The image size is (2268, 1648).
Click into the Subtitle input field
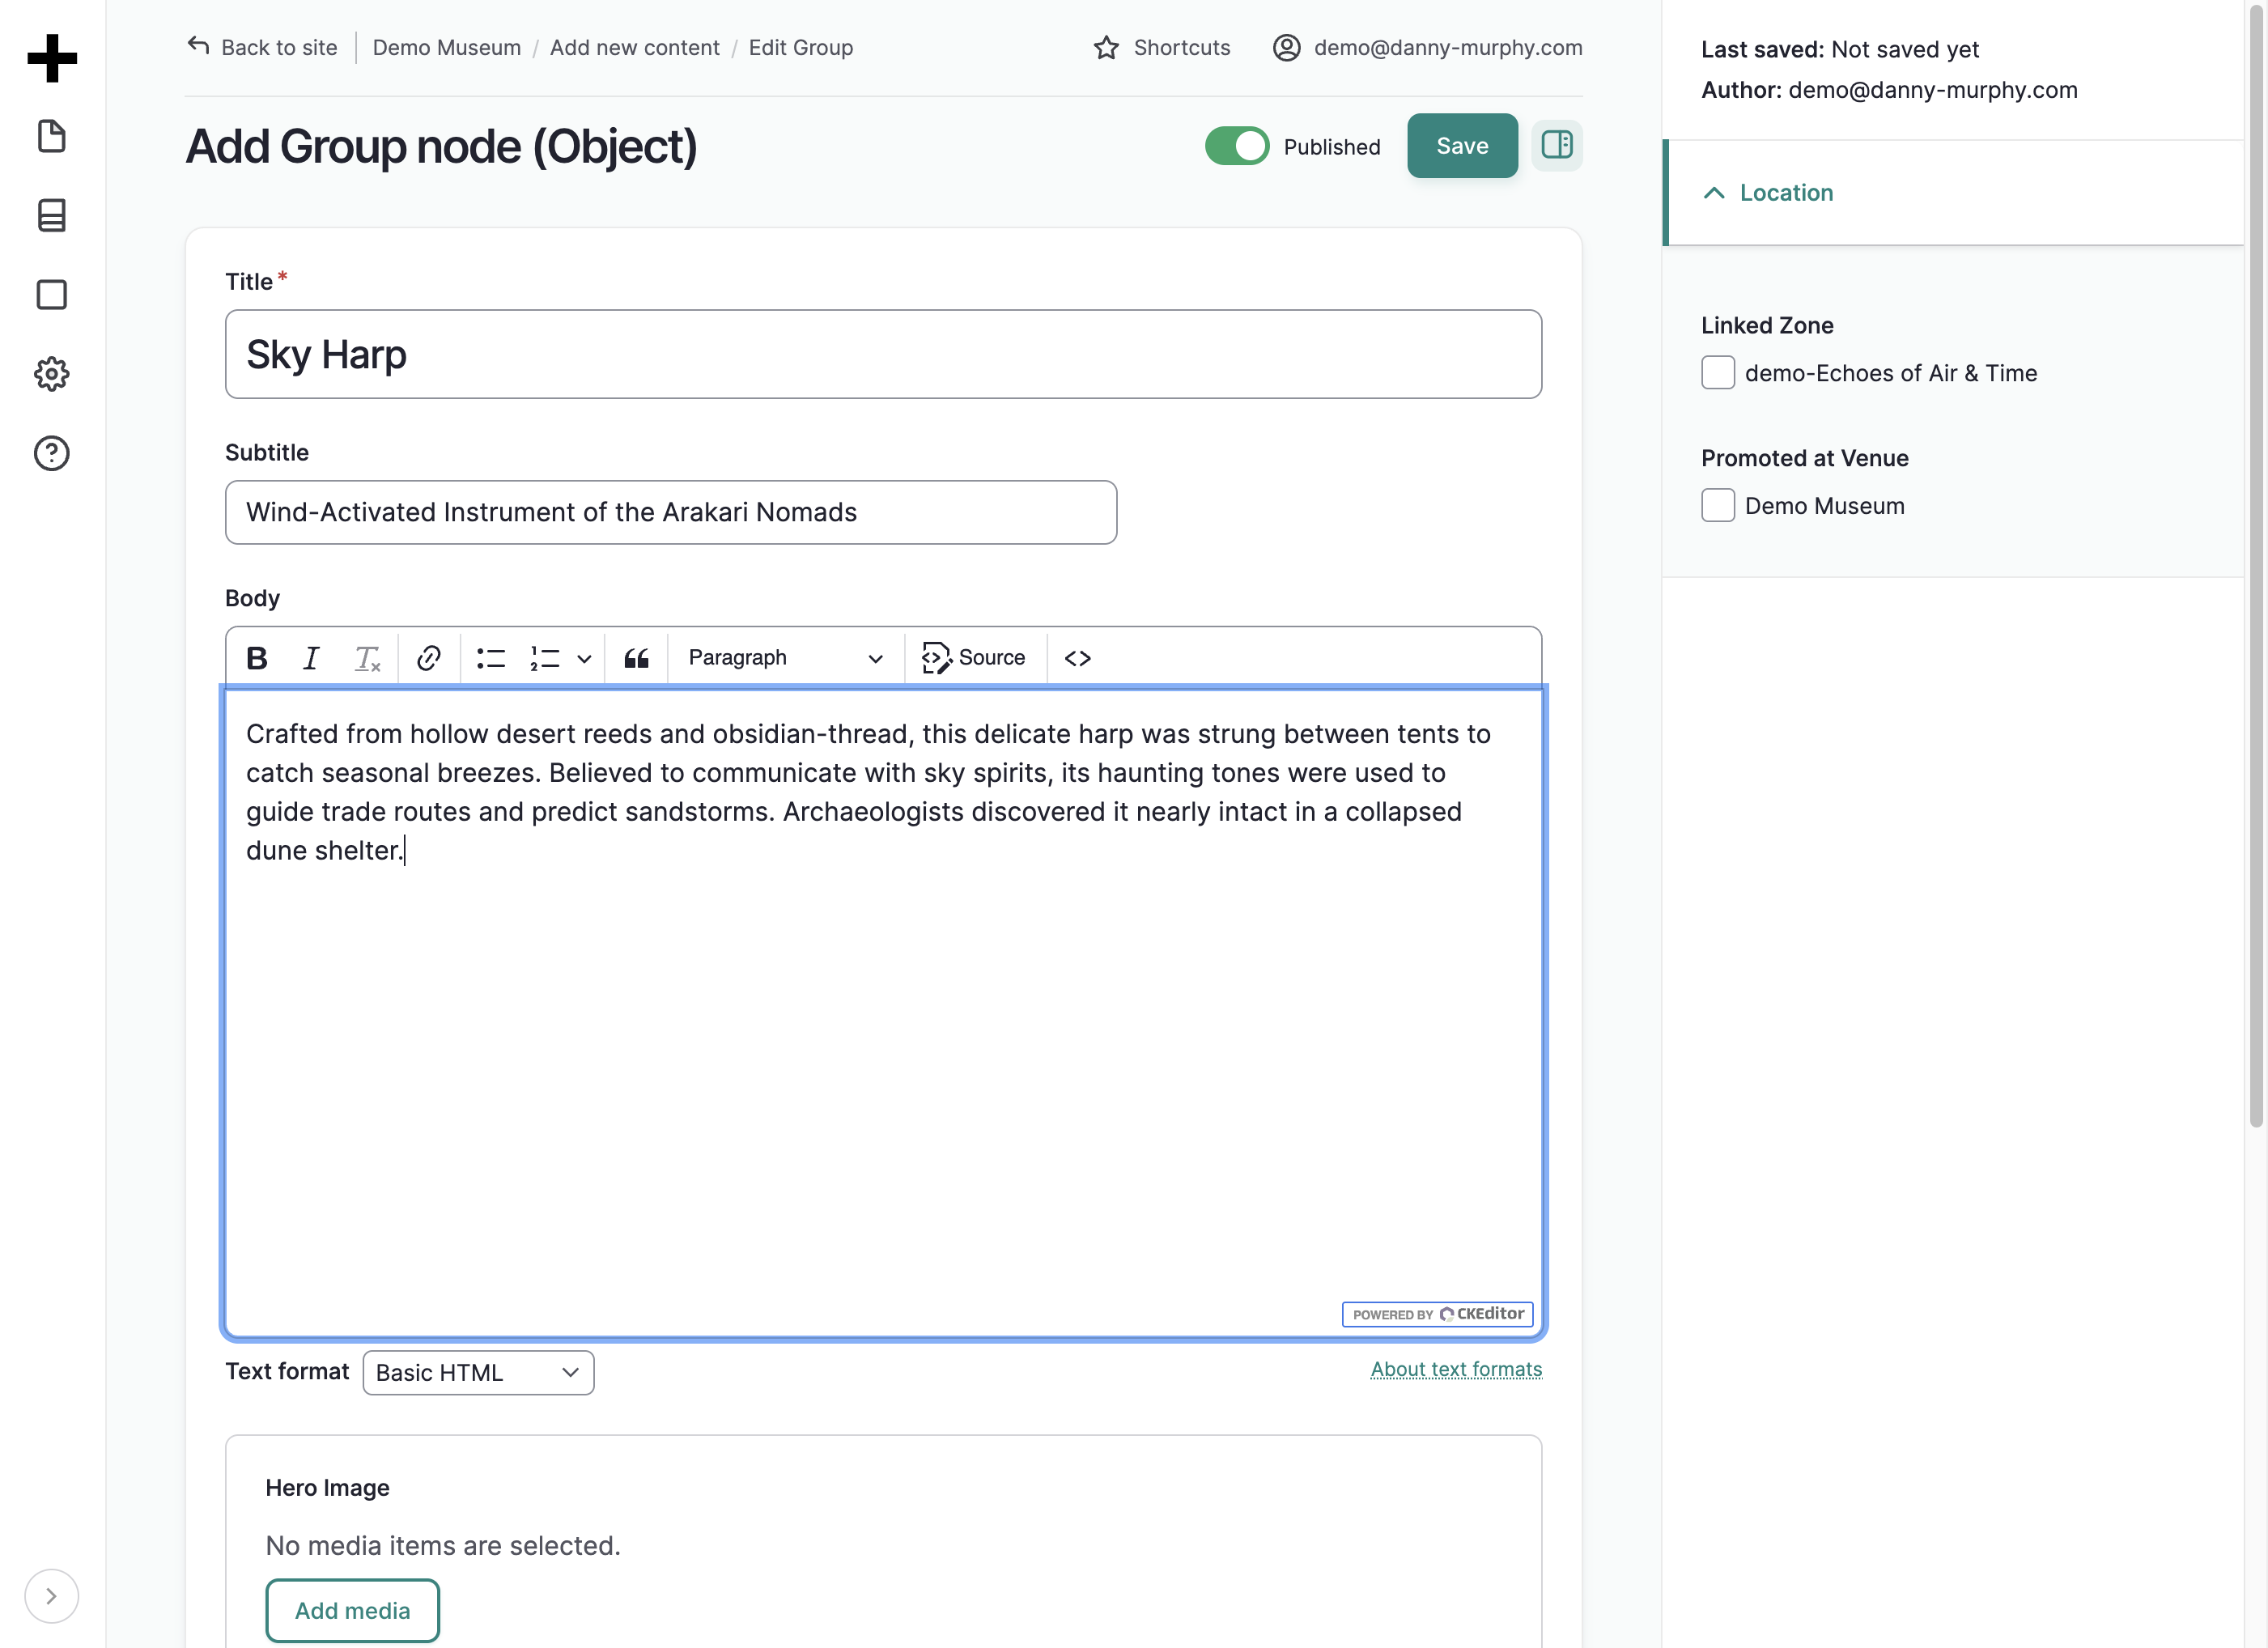click(x=671, y=512)
